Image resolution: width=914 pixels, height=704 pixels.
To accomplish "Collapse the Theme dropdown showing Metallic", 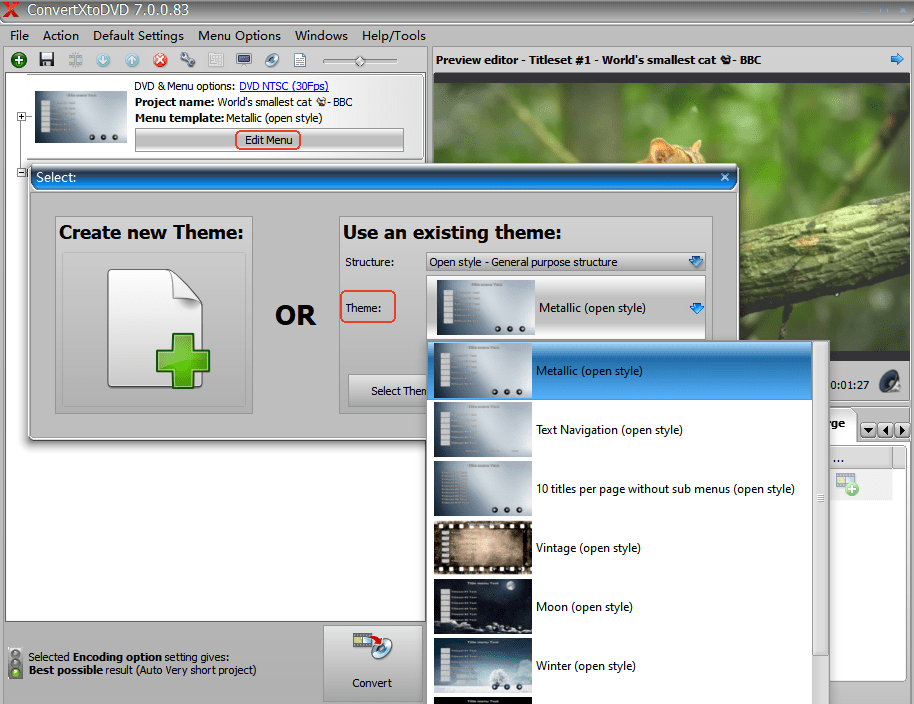I will pyautogui.click(x=696, y=308).
